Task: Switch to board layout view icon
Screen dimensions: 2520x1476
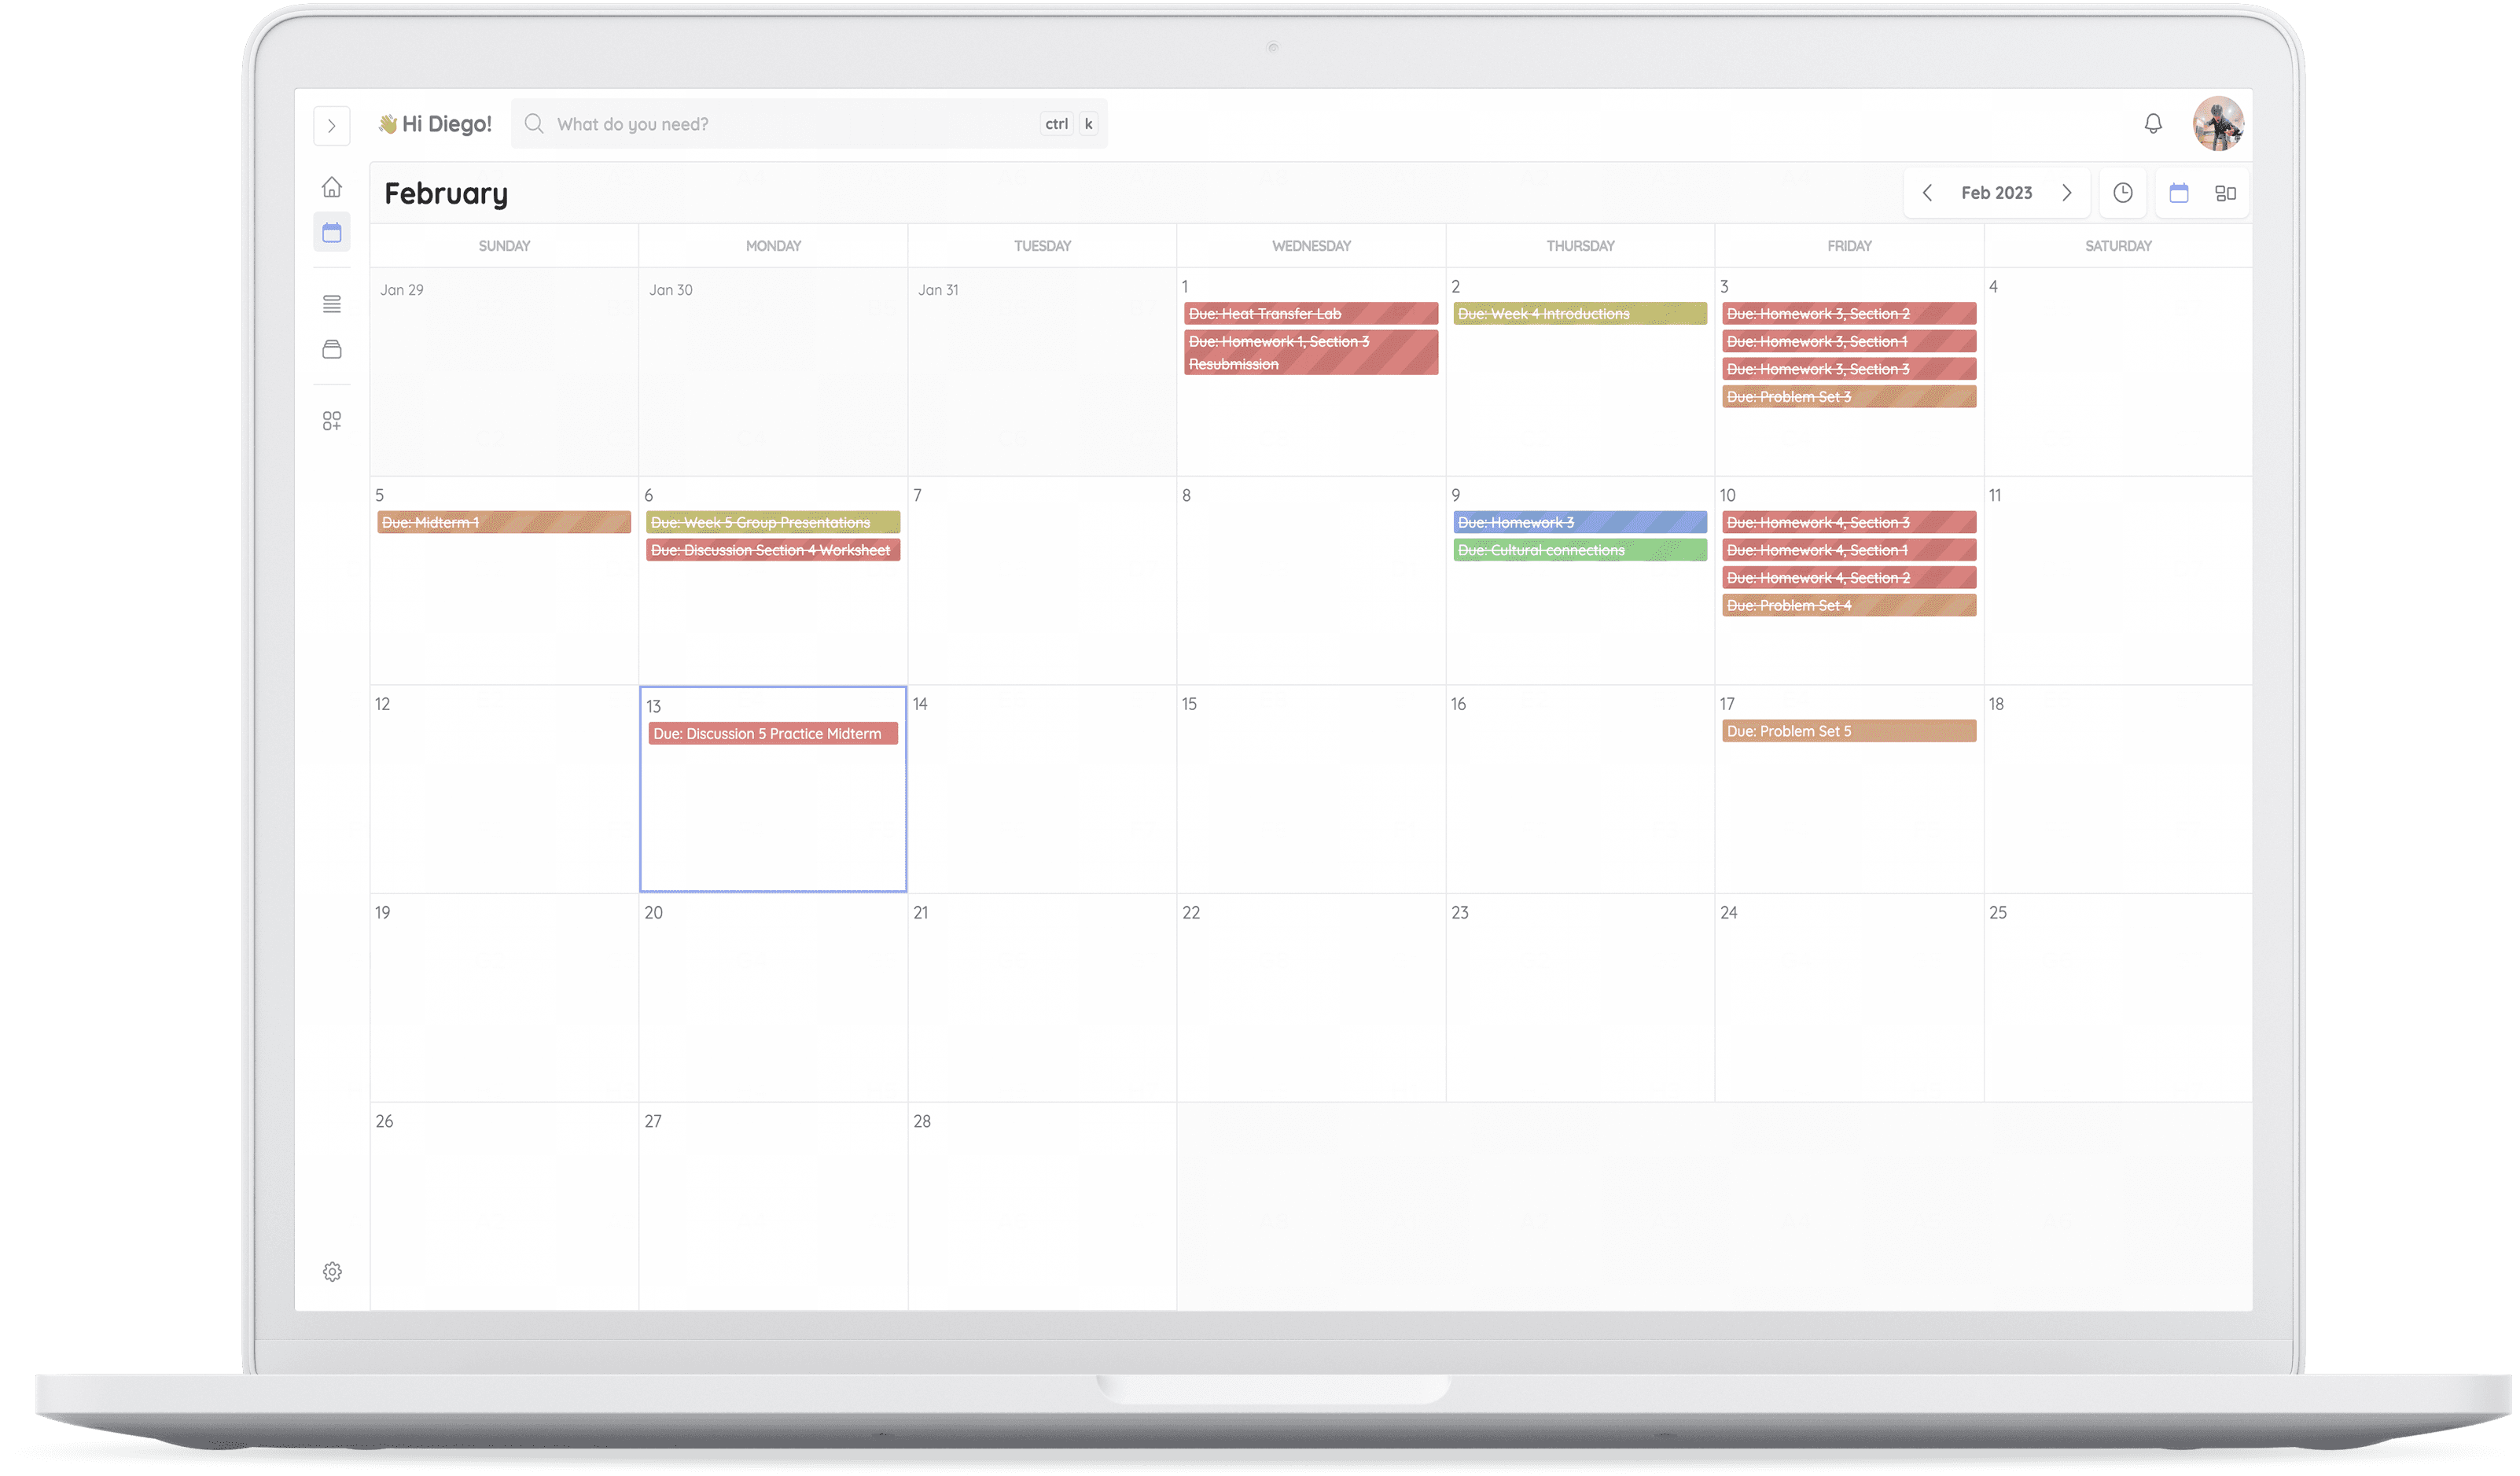Action: [x=2225, y=193]
